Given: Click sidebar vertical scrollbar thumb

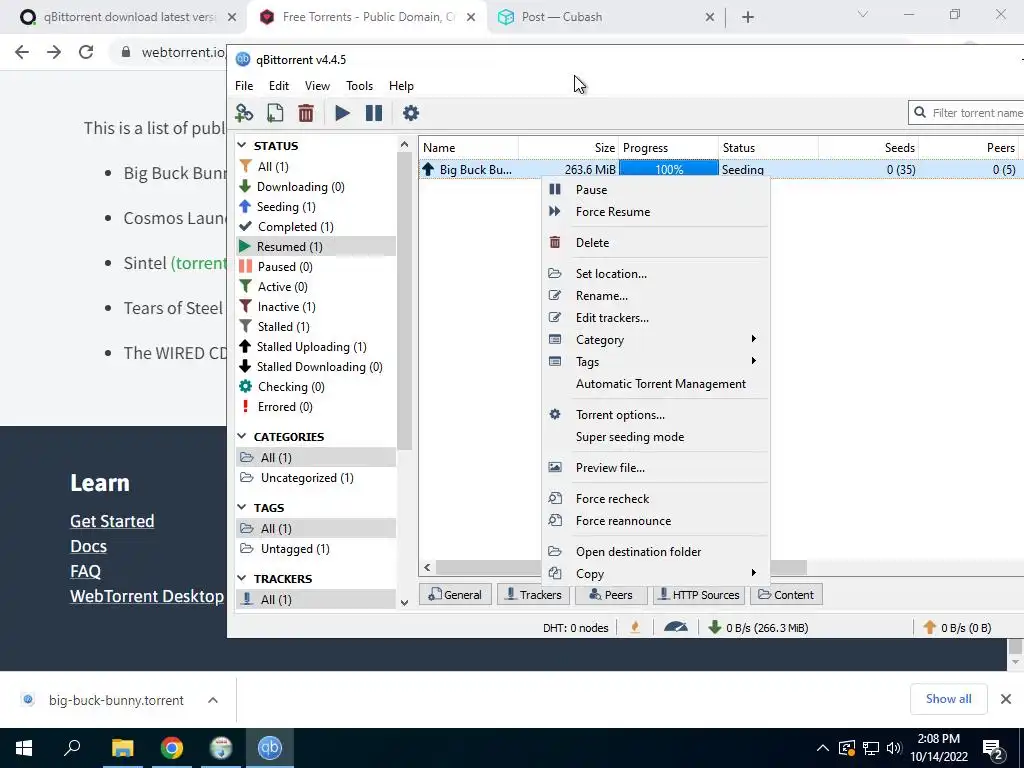Looking at the screenshot, I should pos(404,300).
